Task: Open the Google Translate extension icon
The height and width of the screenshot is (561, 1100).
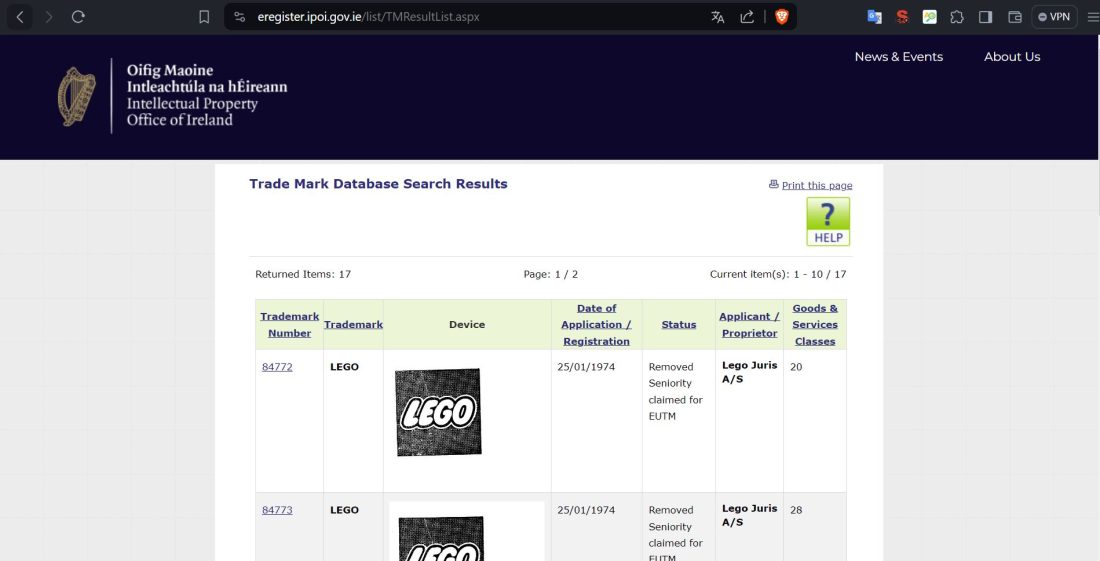Action: click(874, 17)
